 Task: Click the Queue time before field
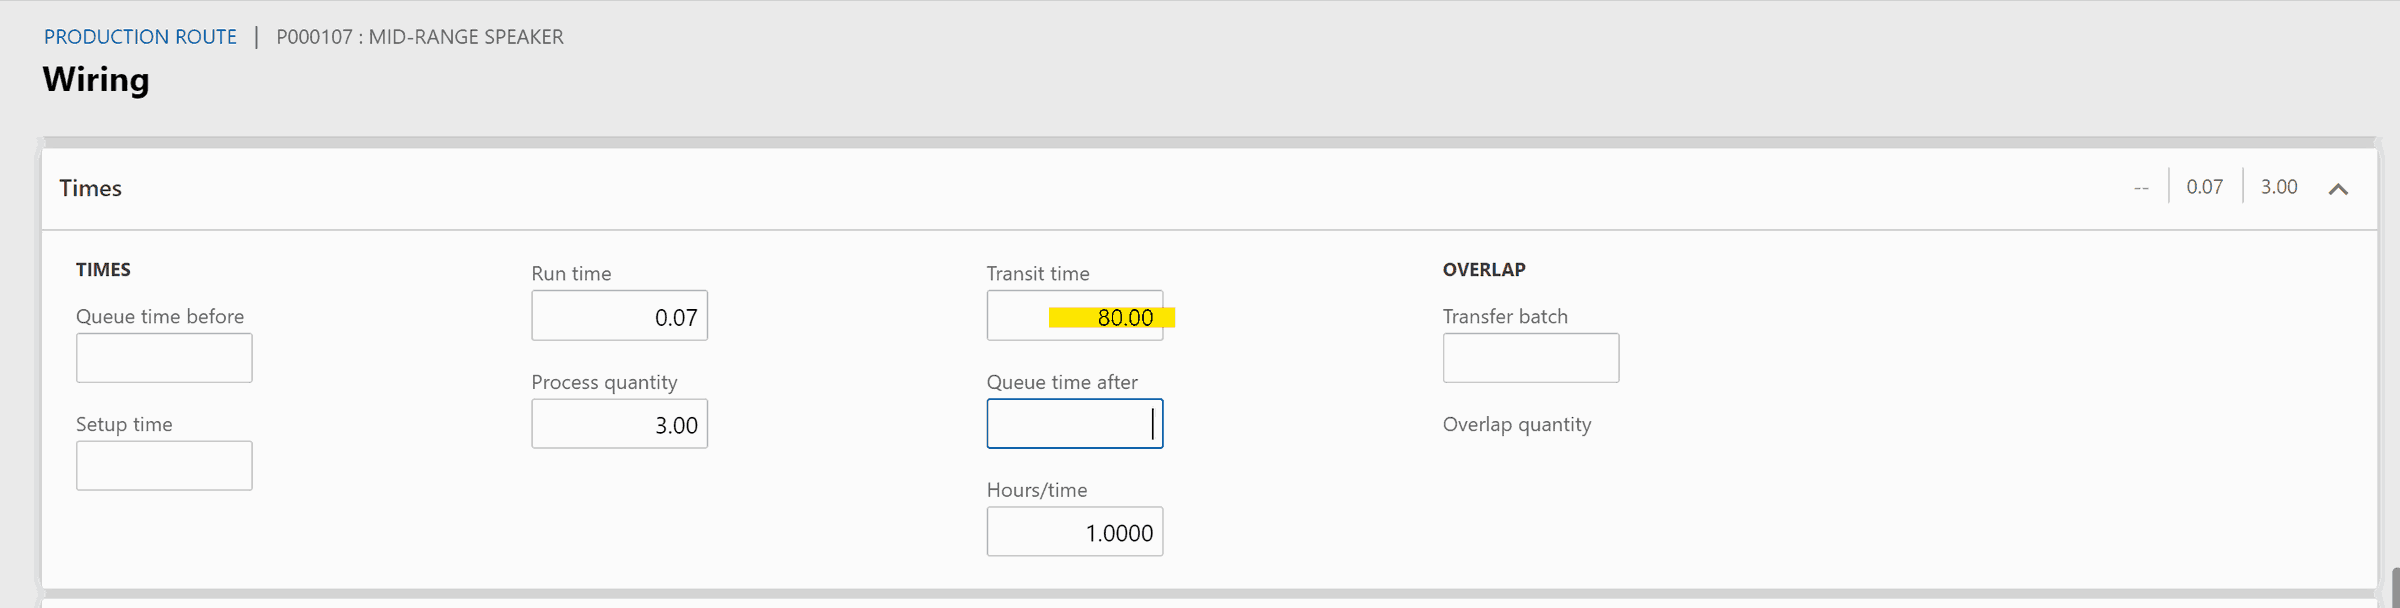pyautogui.click(x=164, y=358)
